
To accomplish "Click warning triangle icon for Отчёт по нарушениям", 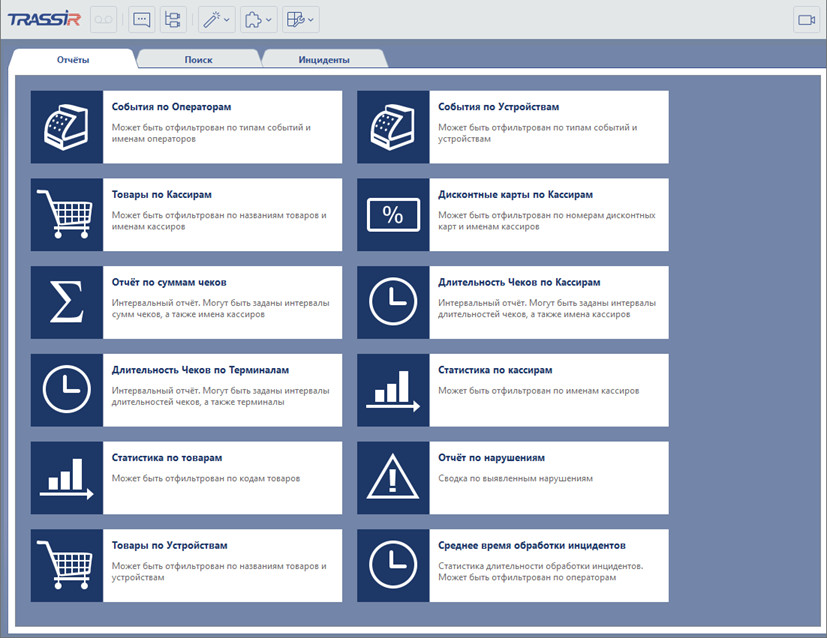I will coord(393,478).
